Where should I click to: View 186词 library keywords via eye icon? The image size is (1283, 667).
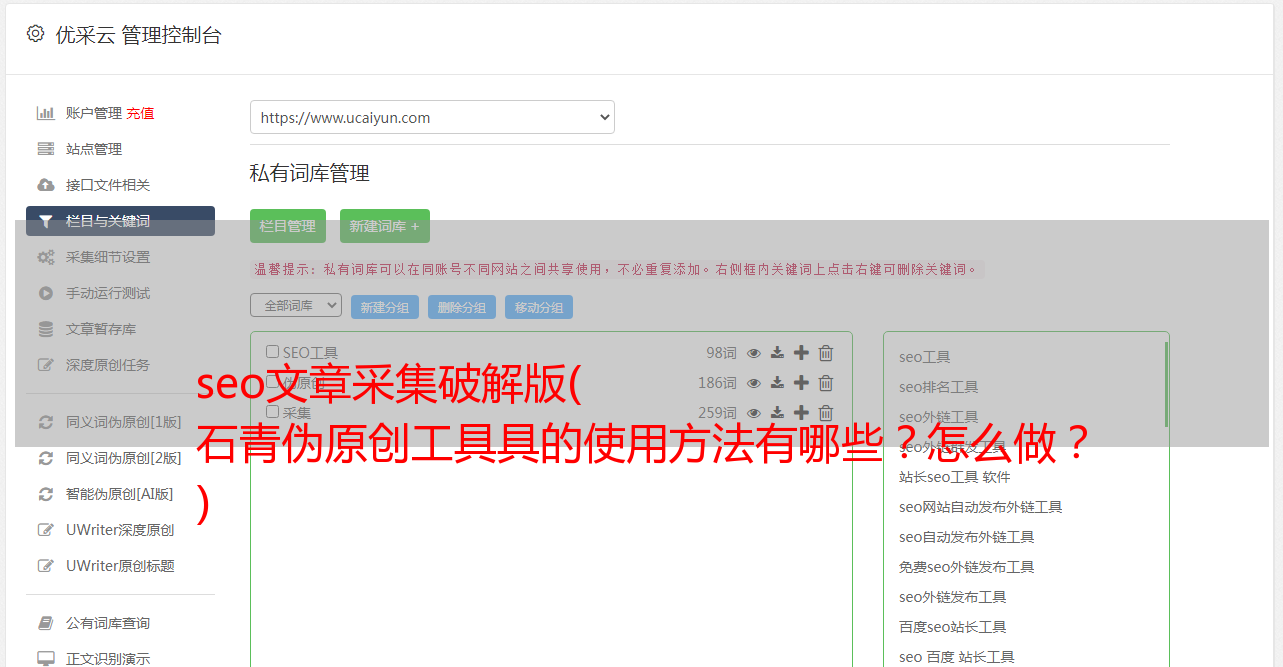coord(754,383)
